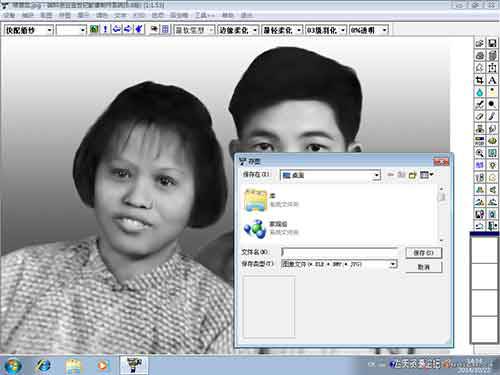Open Windows Explorer from the taskbar

[73, 366]
